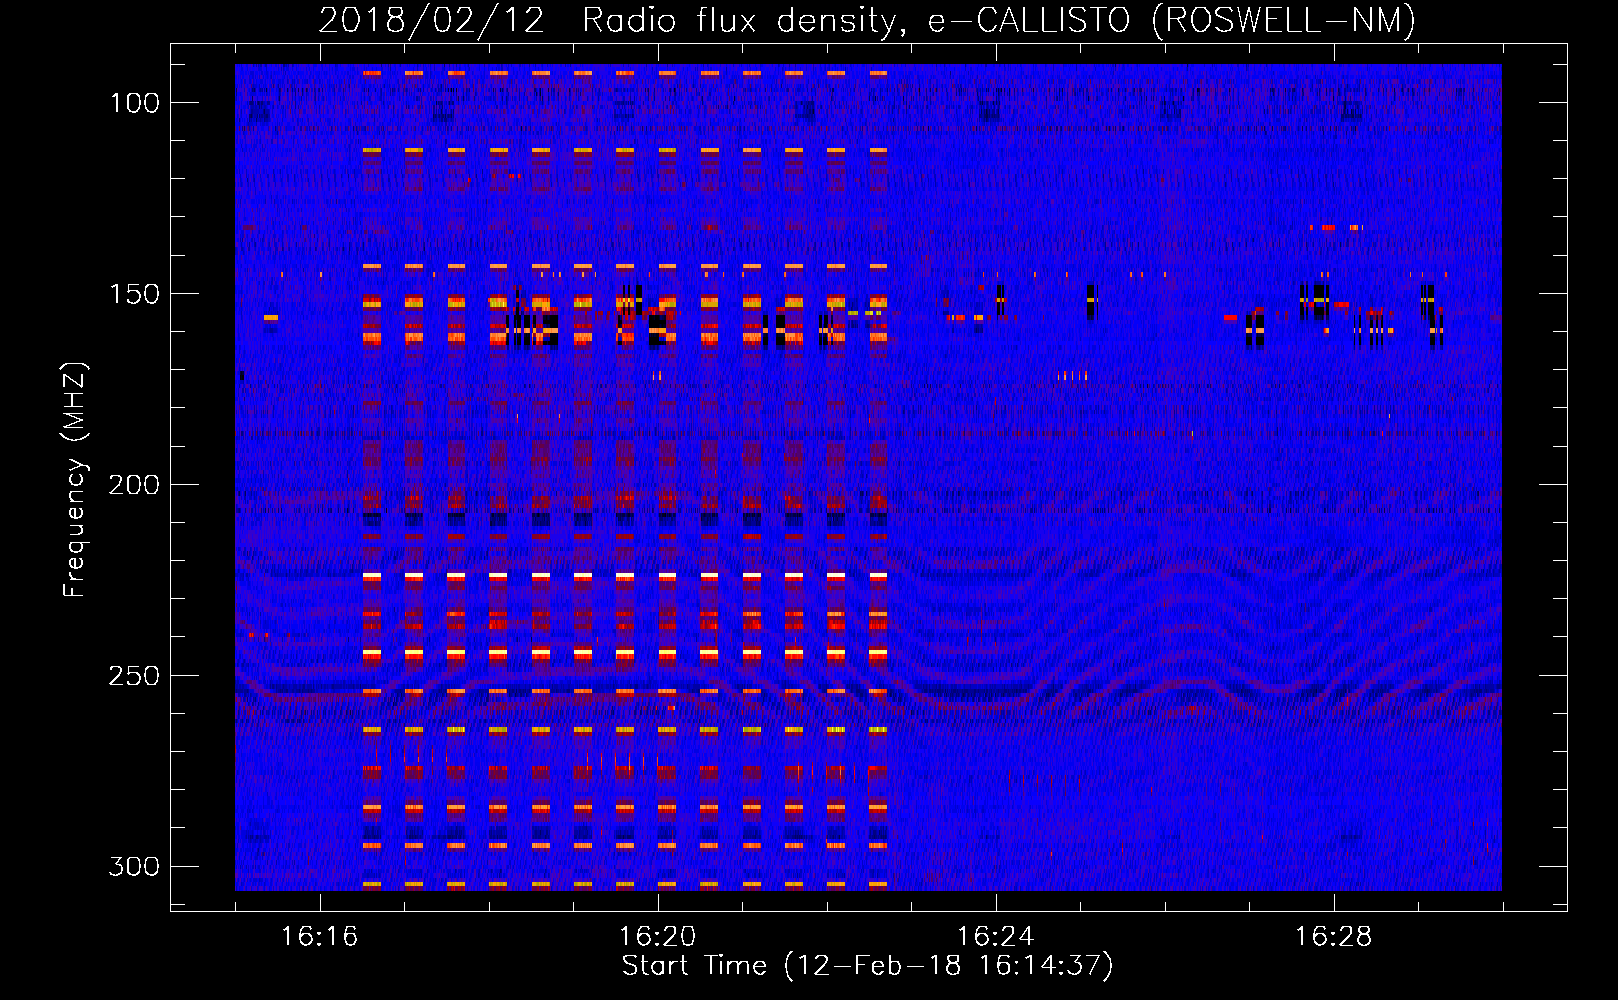Click the 200 frequency tick label
The width and height of the screenshot is (1618, 1000).
pos(135,485)
